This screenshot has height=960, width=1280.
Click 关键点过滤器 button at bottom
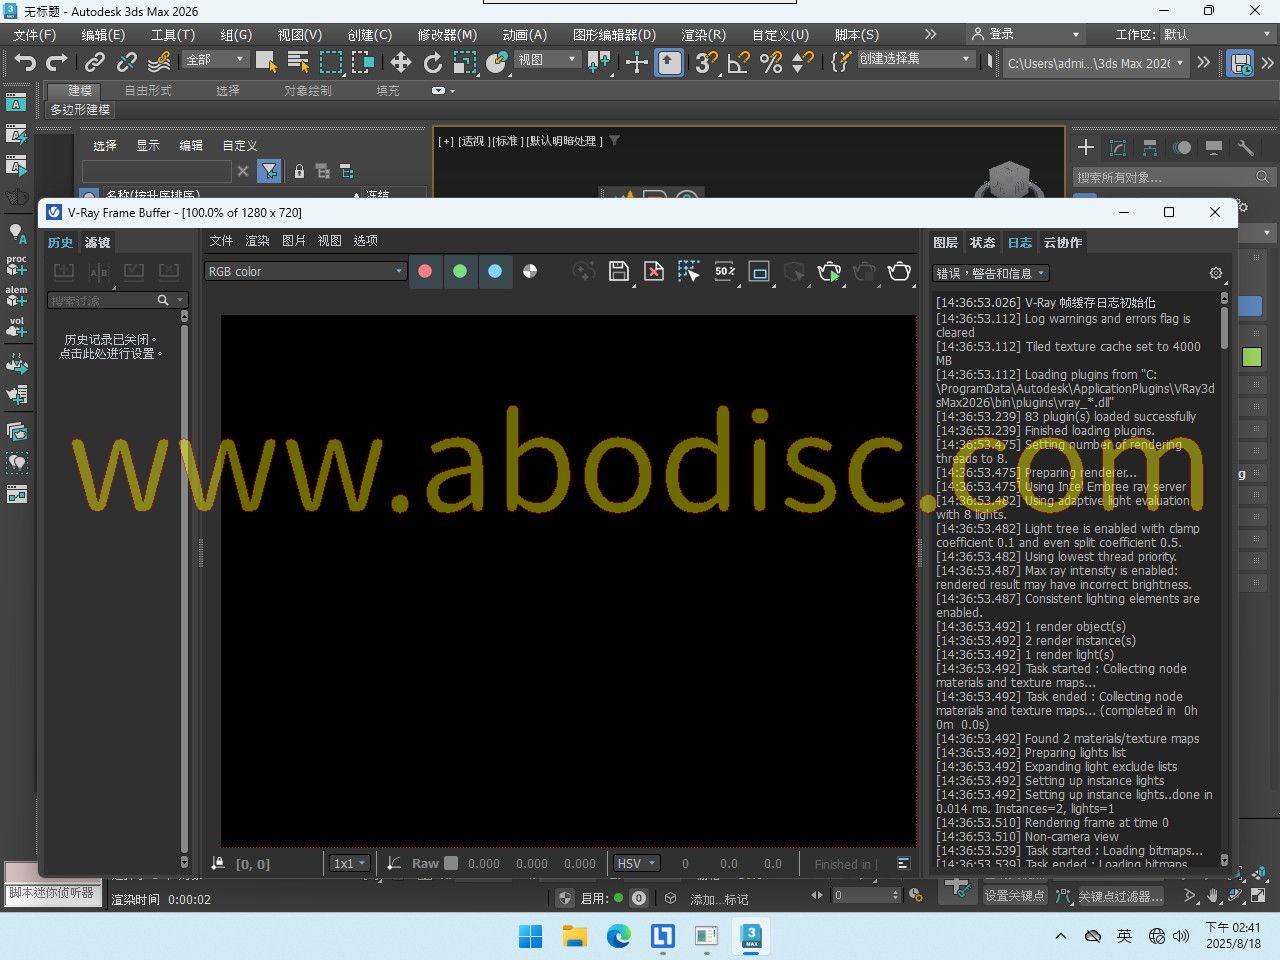[1120, 896]
